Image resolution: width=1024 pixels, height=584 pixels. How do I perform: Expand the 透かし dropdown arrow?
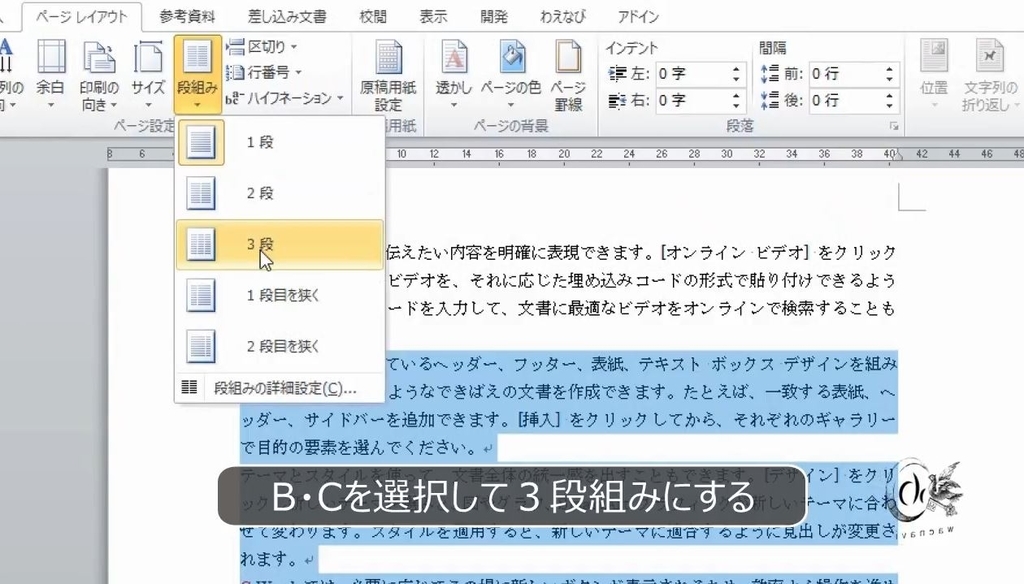click(x=453, y=105)
